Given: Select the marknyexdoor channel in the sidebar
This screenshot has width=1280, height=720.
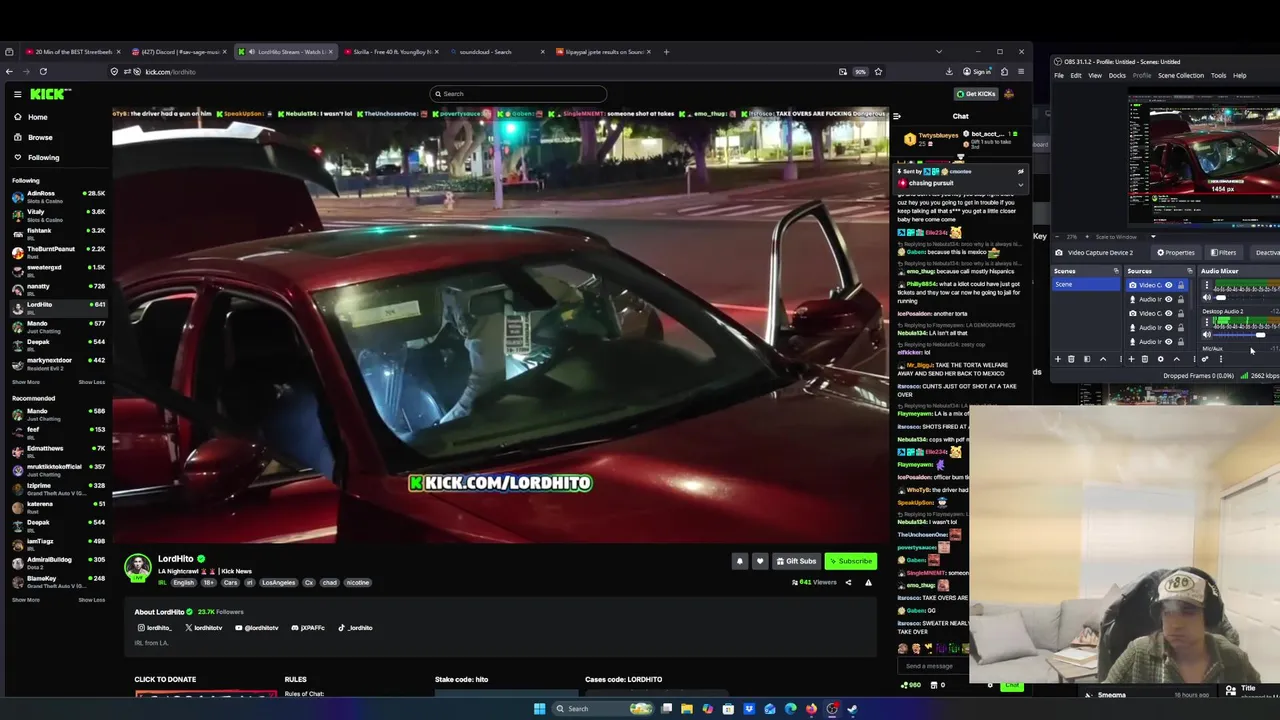Looking at the screenshot, I should point(58,362).
